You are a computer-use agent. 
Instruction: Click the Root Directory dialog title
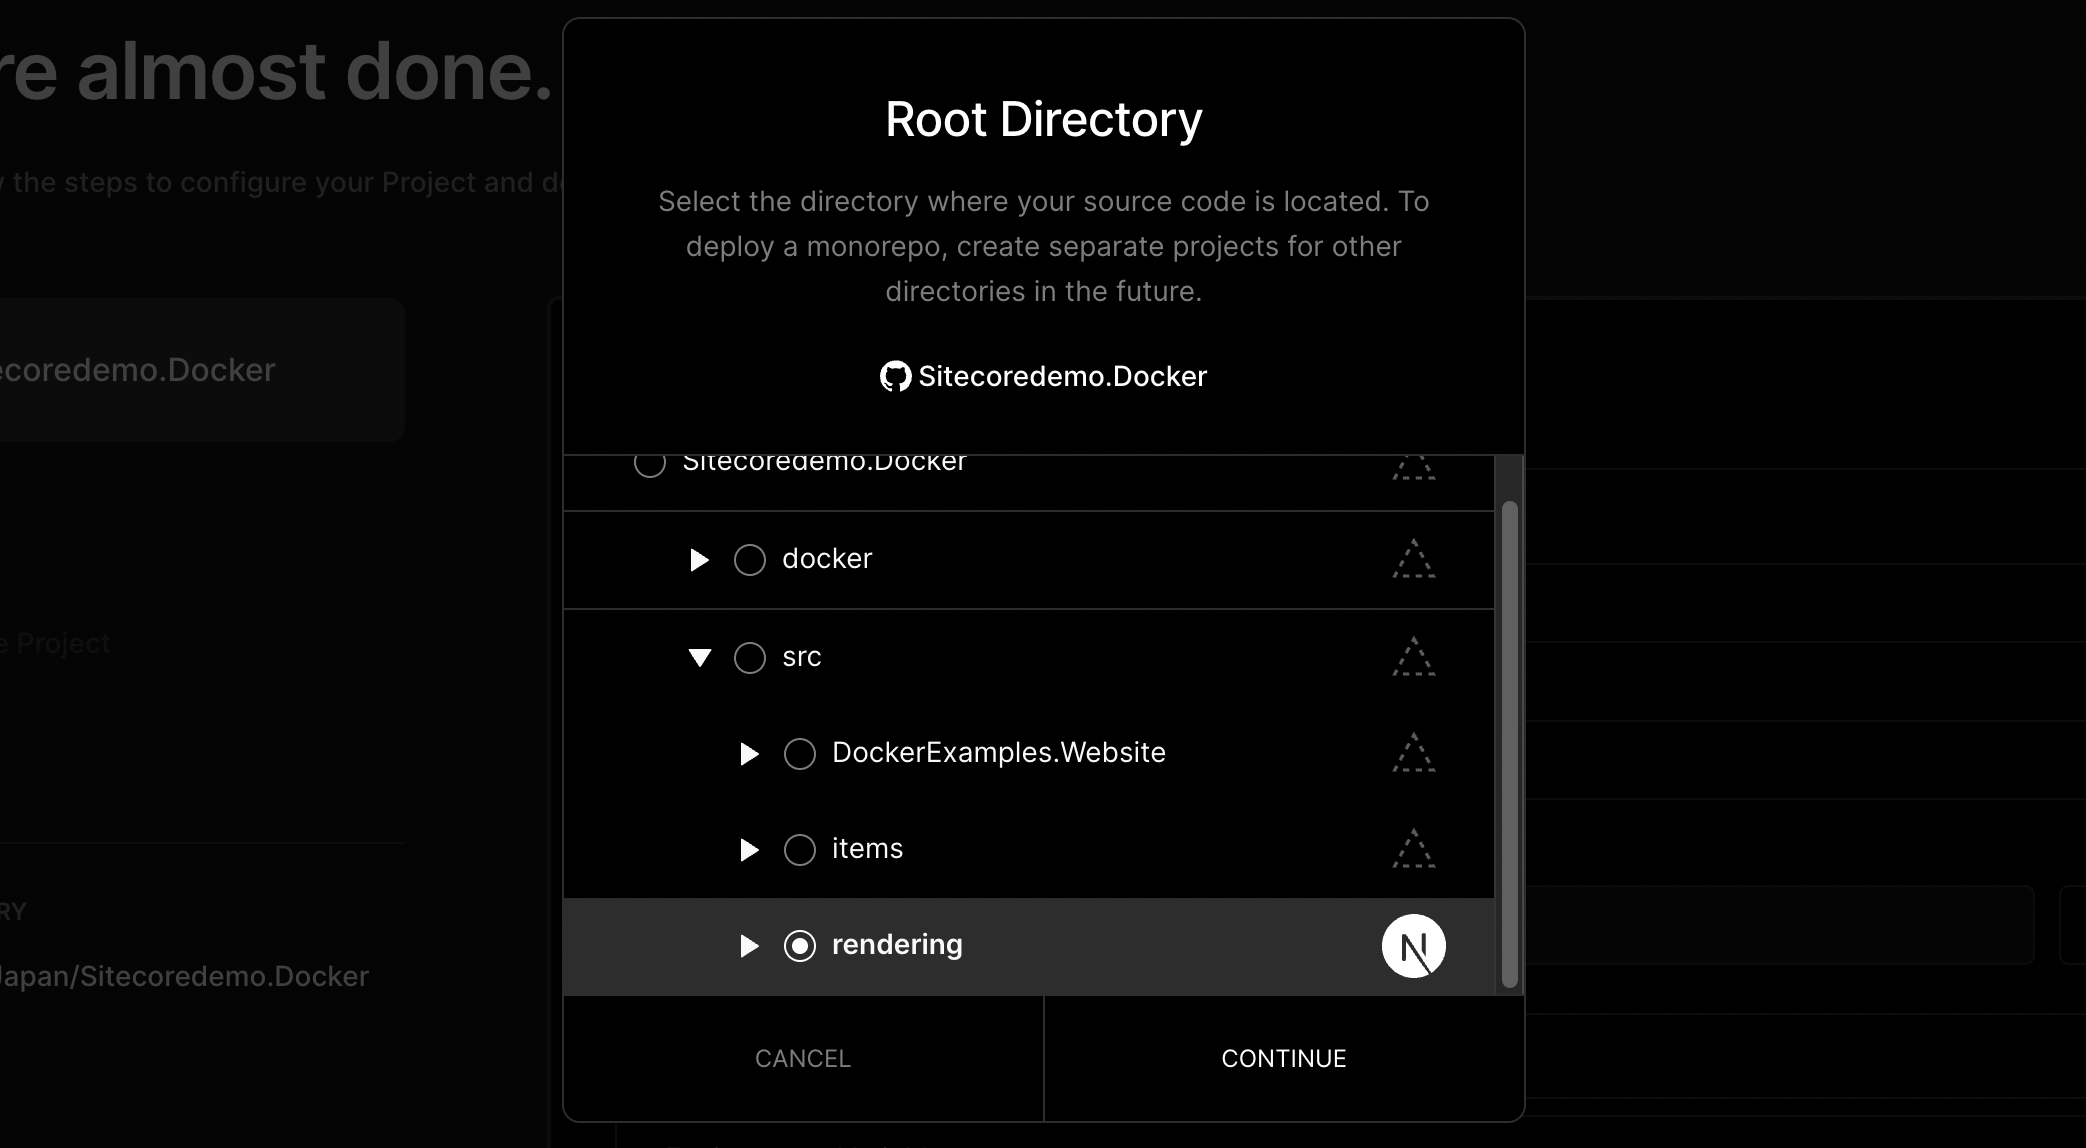1043,119
